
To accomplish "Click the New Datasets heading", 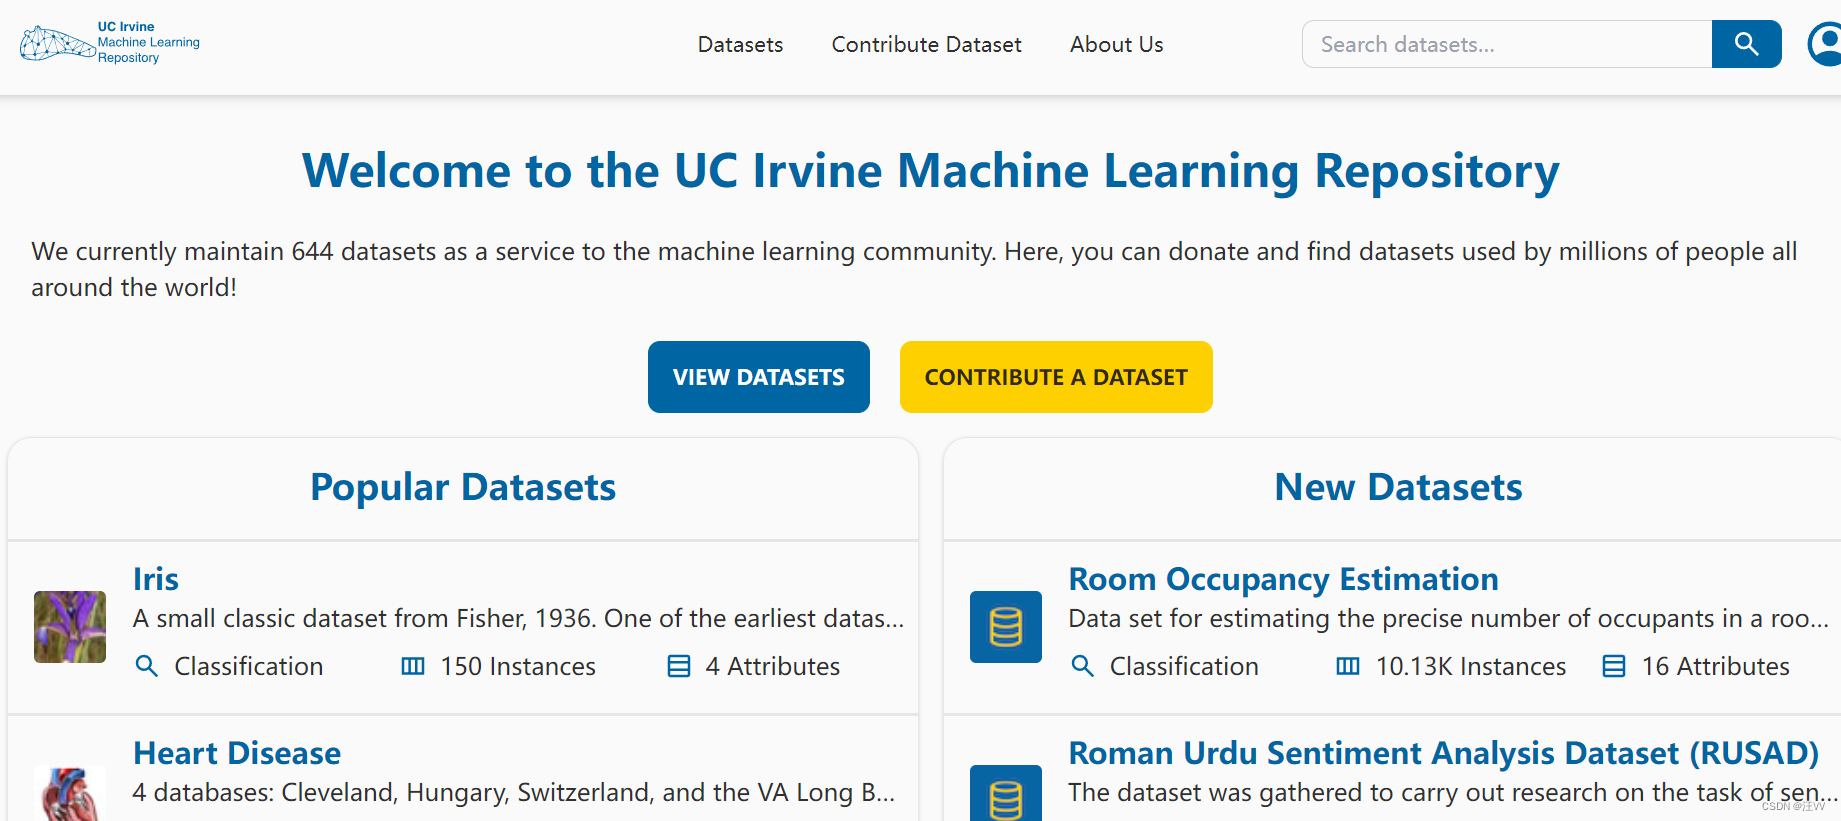I will pos(1398,487).
